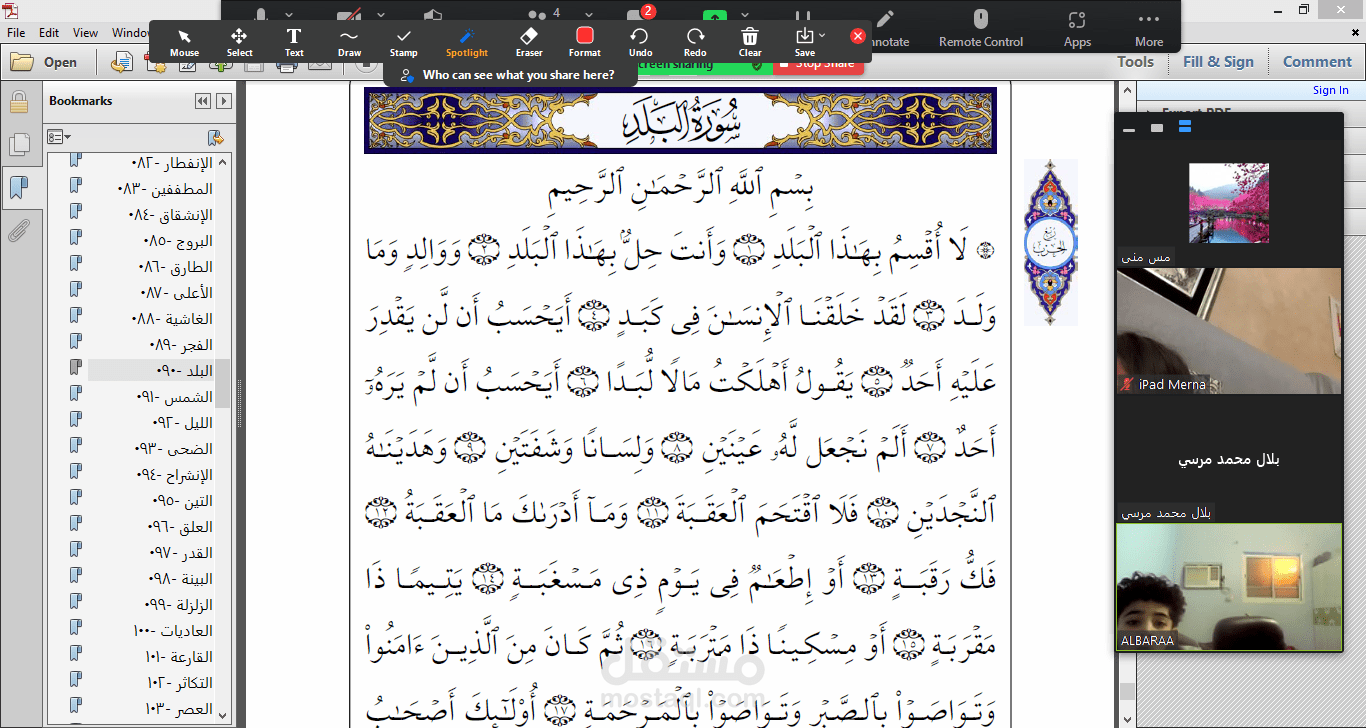Open bookmark الليل -٠٩٢
This screenshot has height=728, width=1366.
[182, 423]
